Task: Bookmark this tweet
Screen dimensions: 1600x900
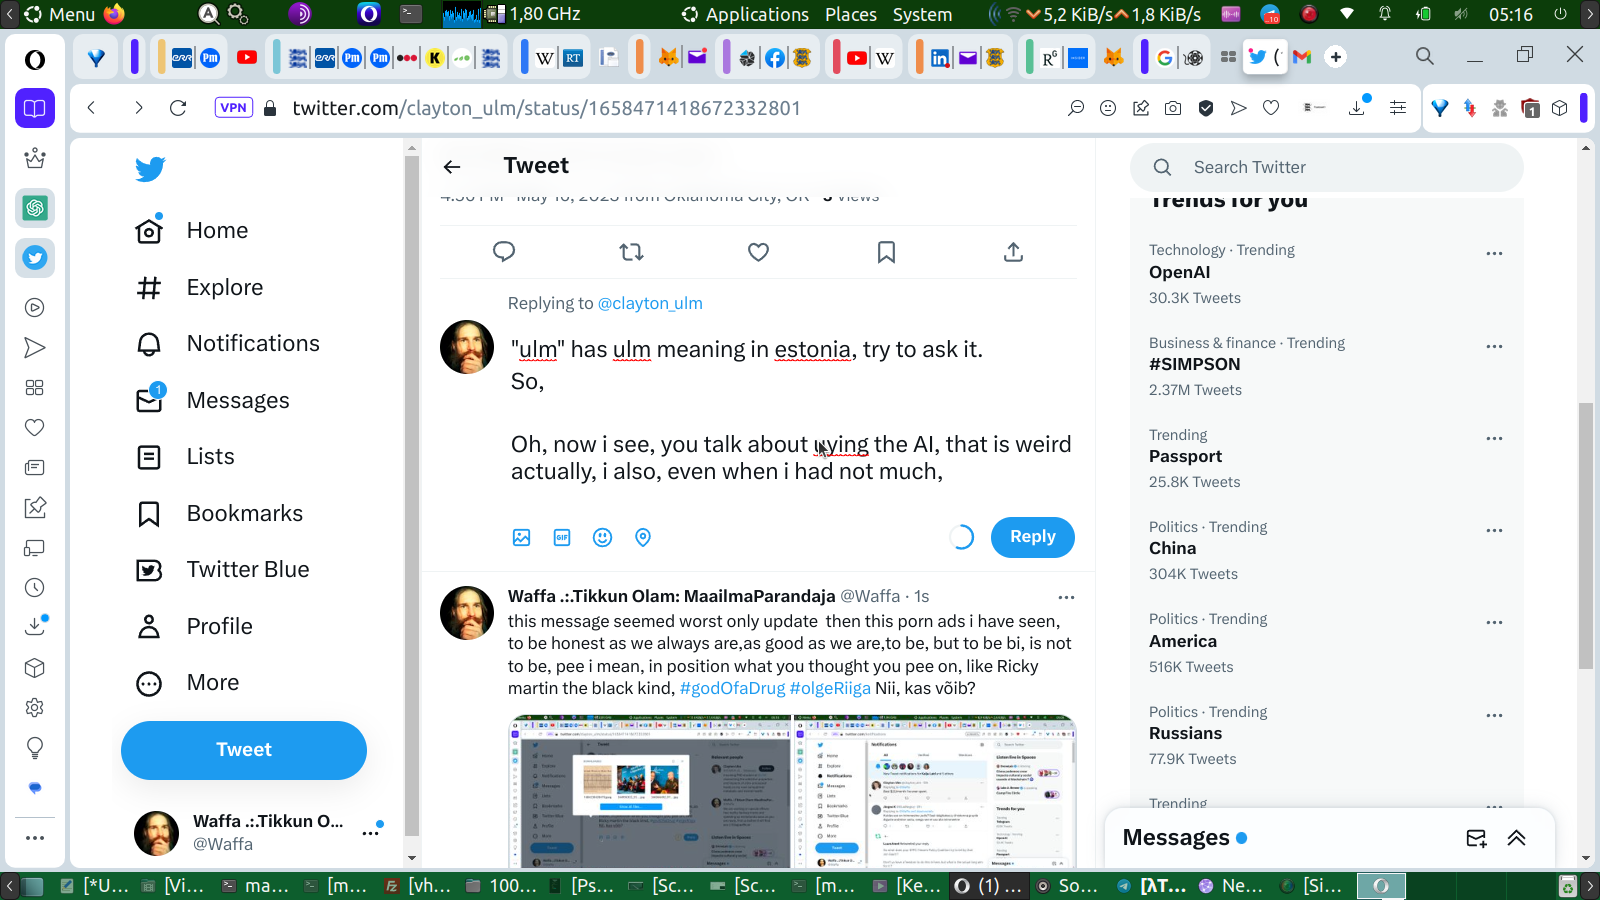Action: 886,252
